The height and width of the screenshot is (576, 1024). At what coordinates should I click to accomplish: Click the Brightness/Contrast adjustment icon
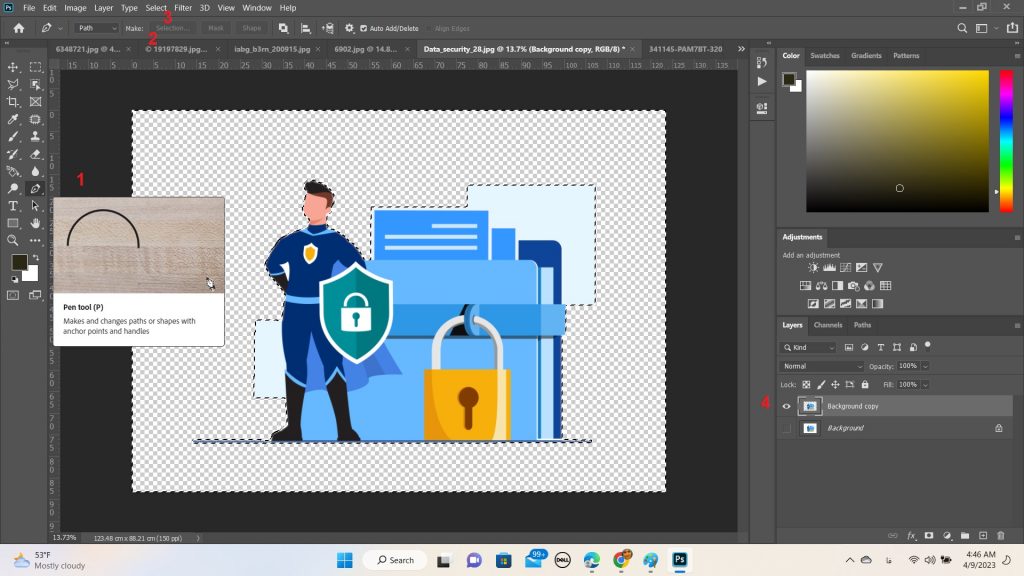pos(814,268)
